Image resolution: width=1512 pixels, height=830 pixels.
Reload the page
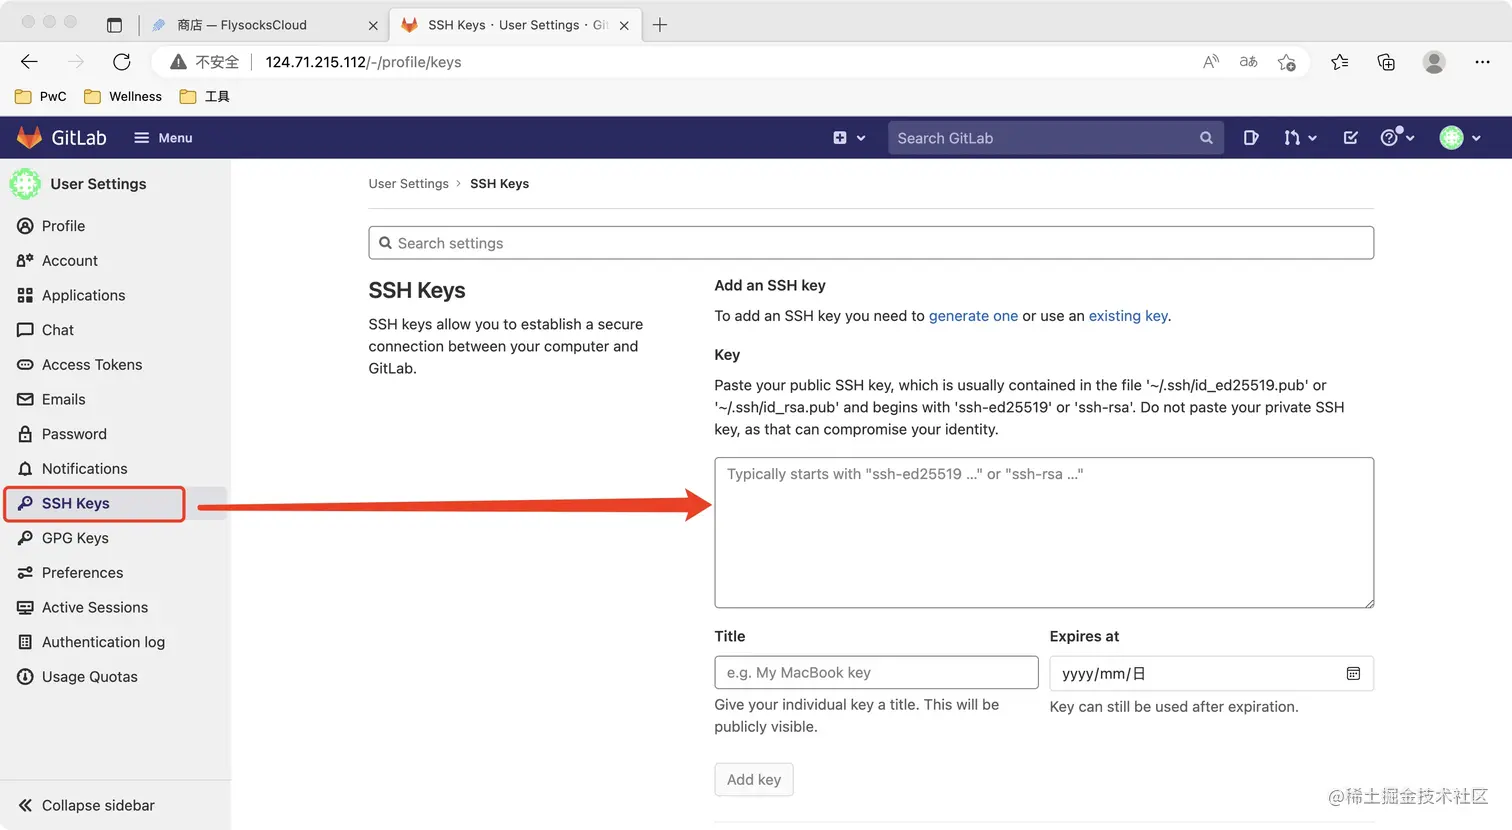click(x=122, y=62)
